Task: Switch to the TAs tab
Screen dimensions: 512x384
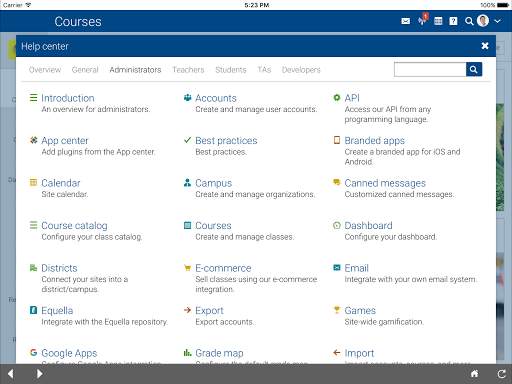Action: pos(264,70)
